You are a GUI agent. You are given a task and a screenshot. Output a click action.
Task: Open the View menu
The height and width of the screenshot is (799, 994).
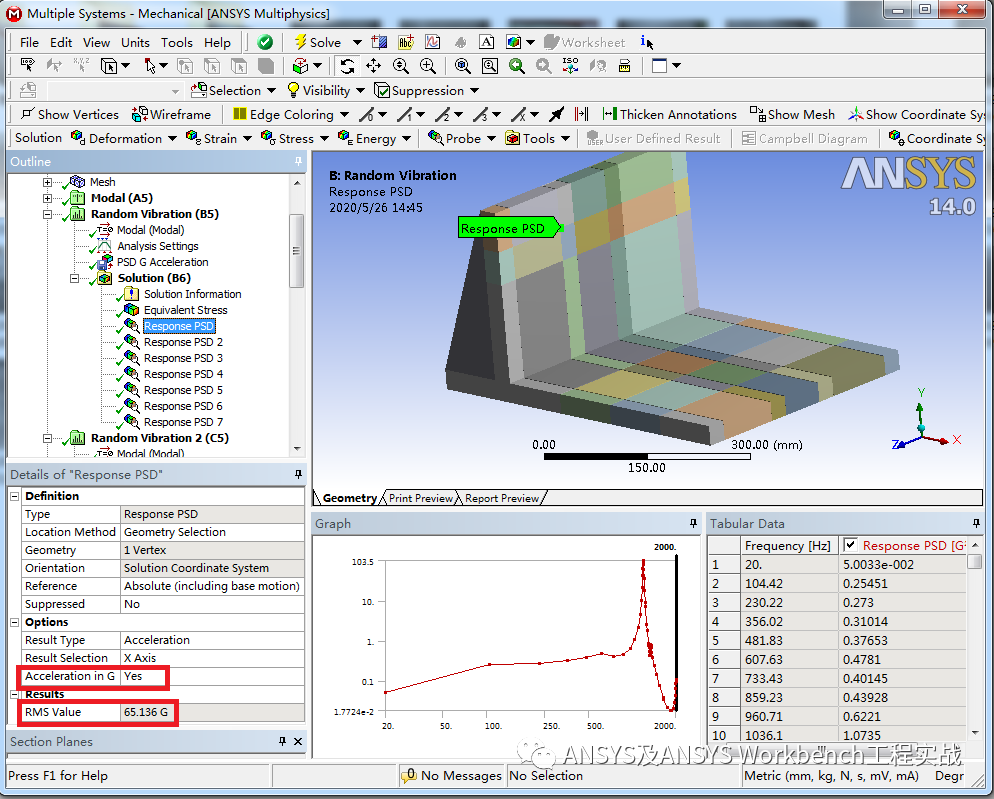click(x=96, y=42)
